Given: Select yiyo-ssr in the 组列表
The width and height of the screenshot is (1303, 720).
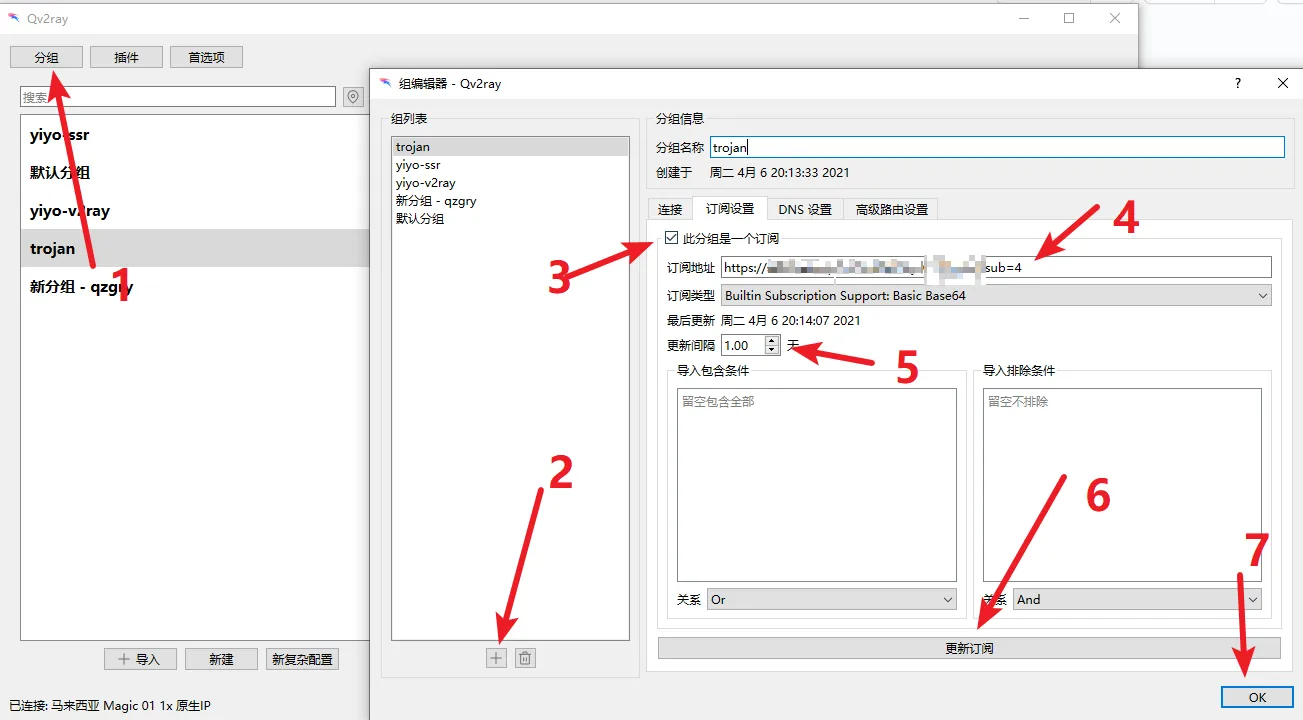Looking at the screenshot, I should [511, 165].
